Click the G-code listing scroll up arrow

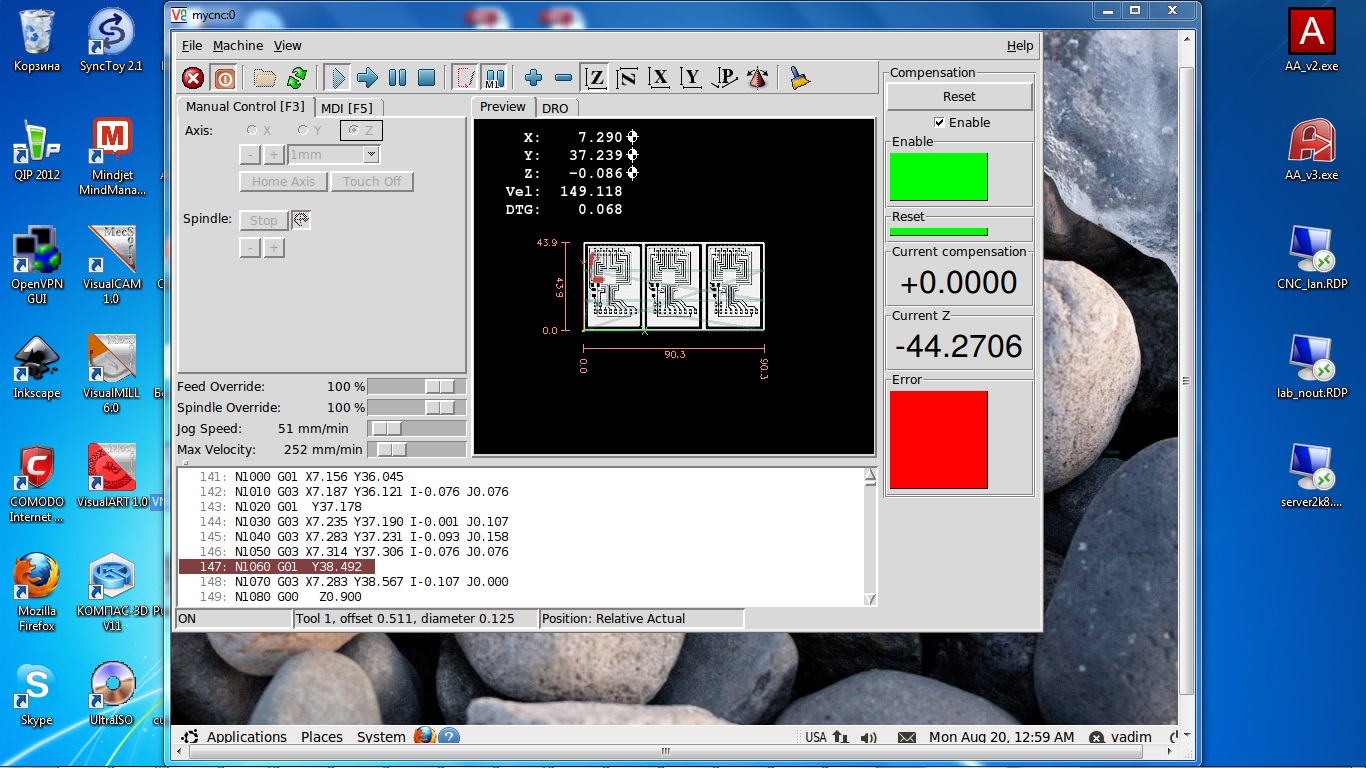(x=870, y=475)
